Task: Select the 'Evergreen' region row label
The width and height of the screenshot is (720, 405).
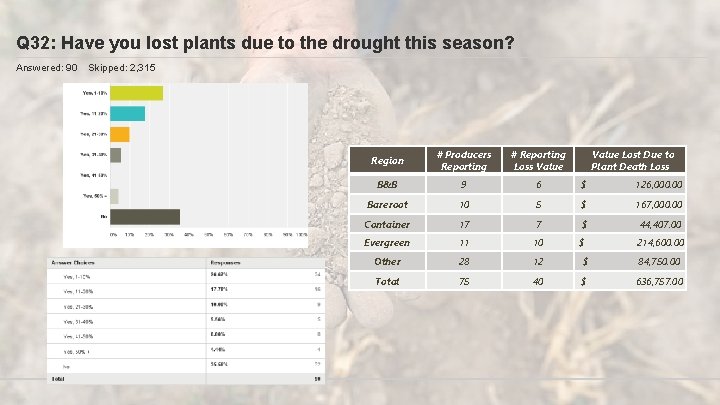Action: [x=387, y=242]
